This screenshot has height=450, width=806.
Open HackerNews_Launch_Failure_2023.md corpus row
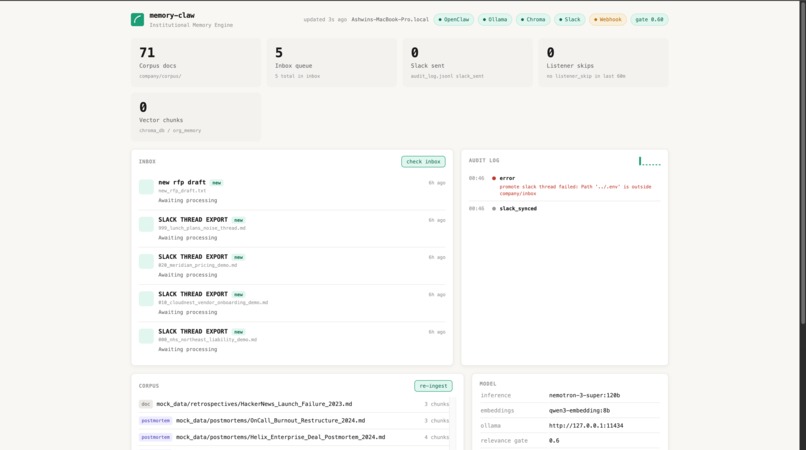coord(294,404)
